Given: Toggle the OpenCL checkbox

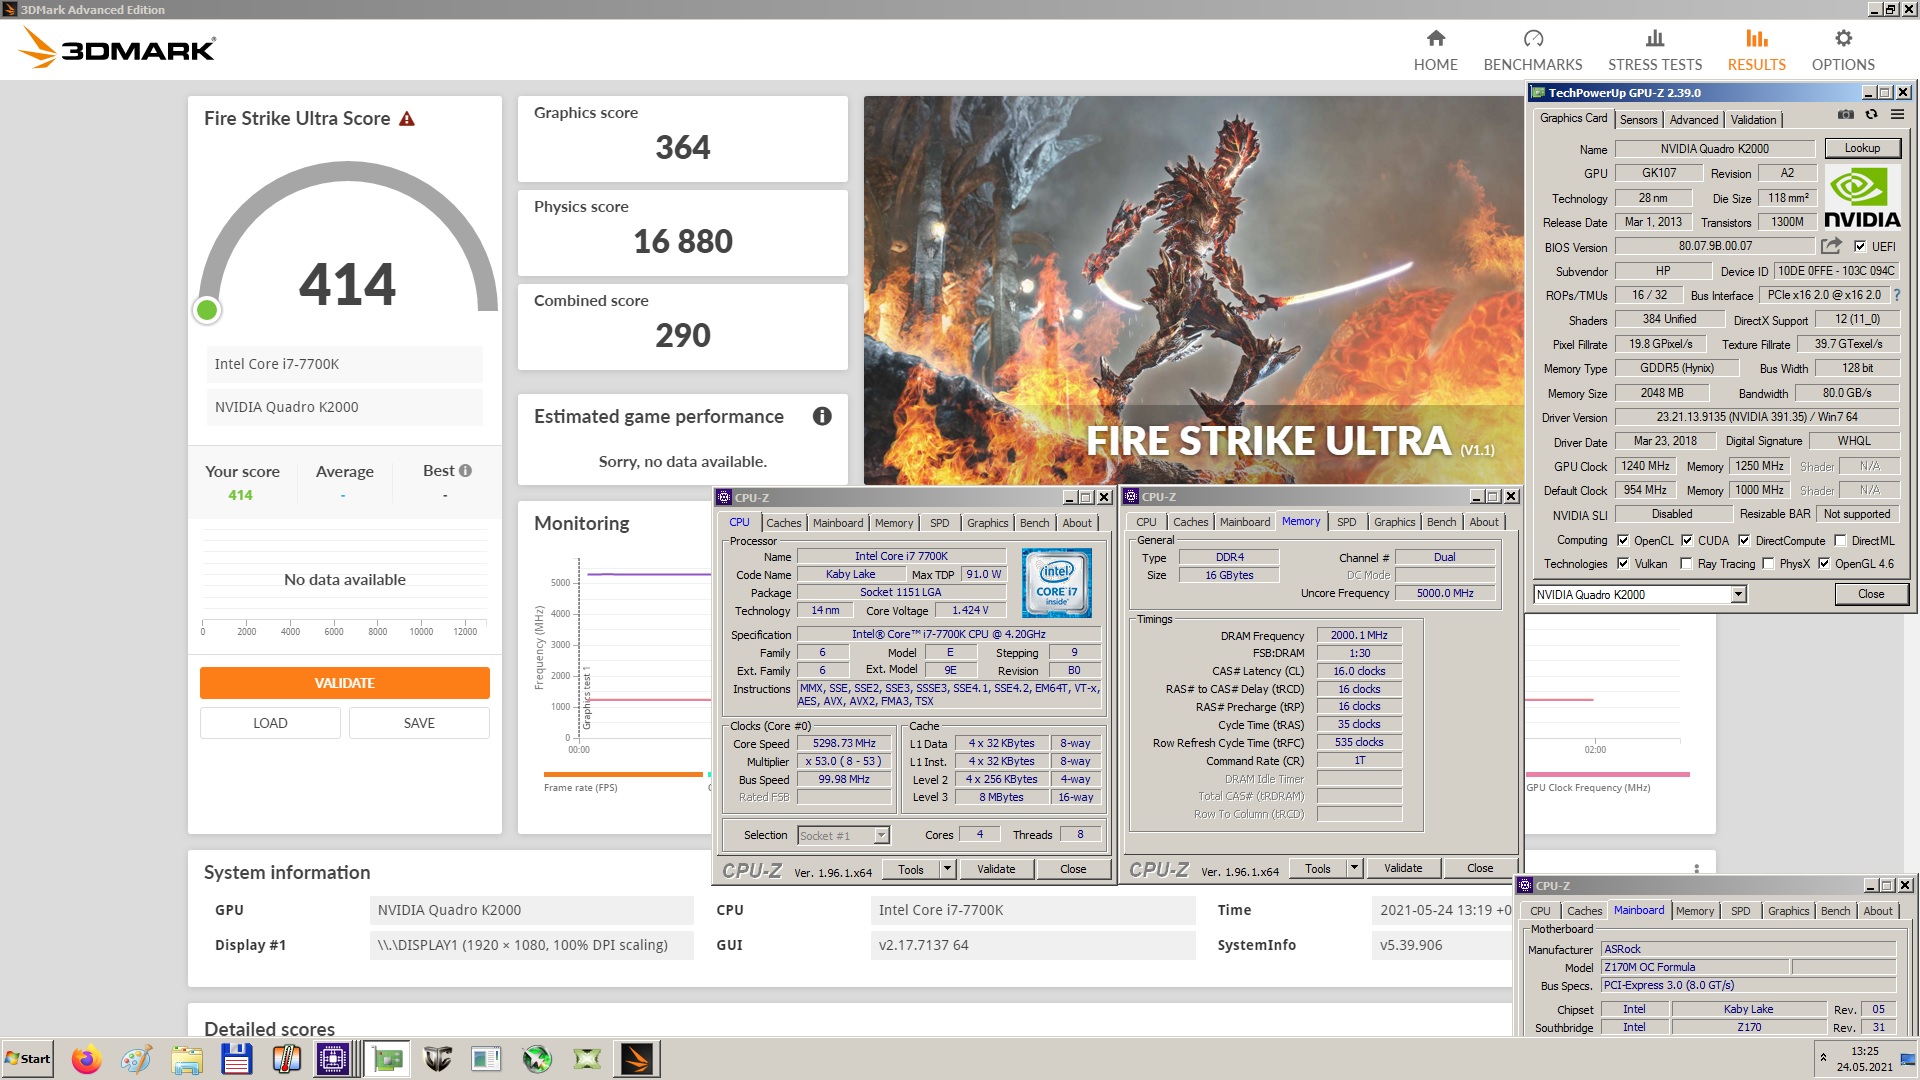Looking at the screenshot, I should click(1623, 540).
